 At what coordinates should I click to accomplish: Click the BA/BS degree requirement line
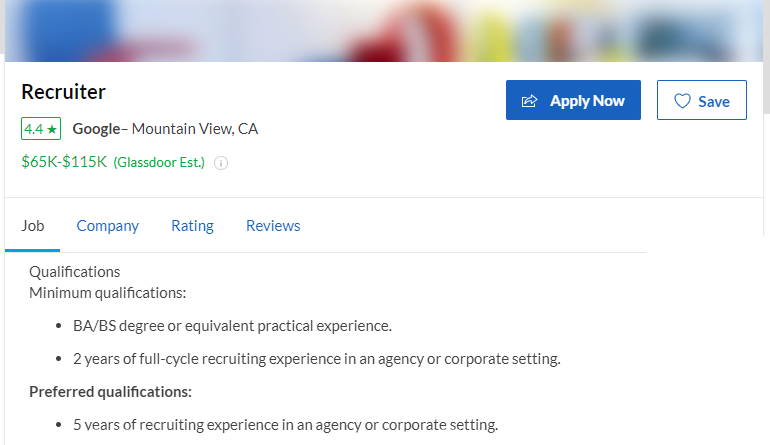point(232,326)
